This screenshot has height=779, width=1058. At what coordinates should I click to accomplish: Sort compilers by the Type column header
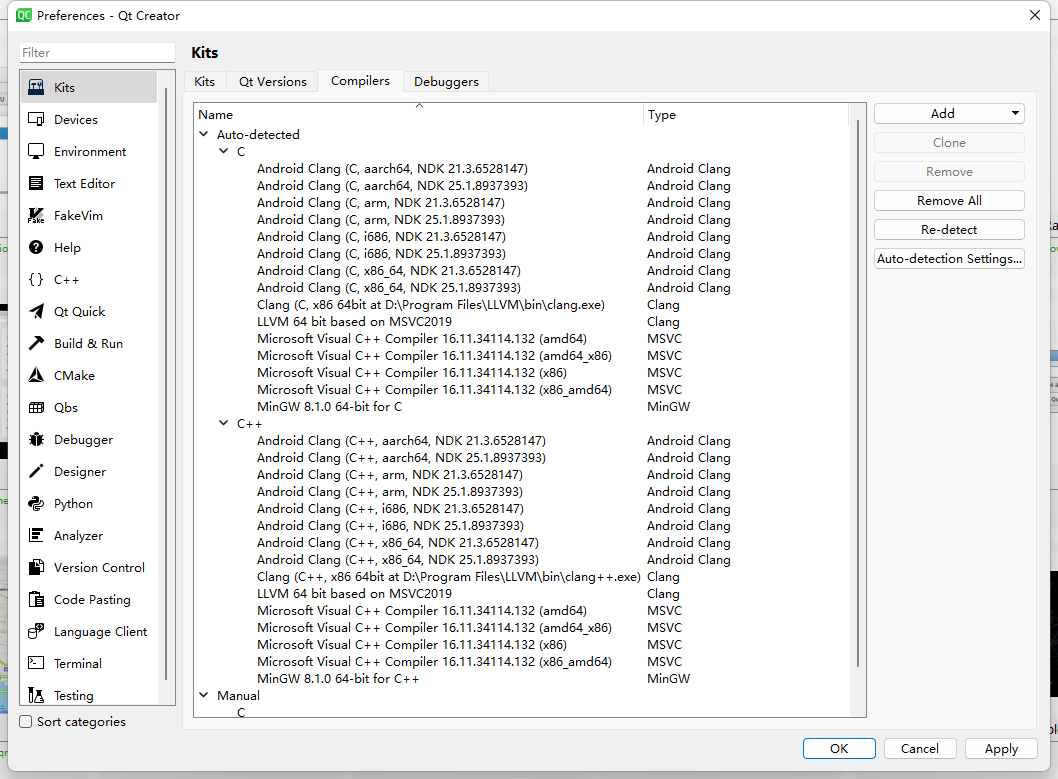(x=746, y=114)
